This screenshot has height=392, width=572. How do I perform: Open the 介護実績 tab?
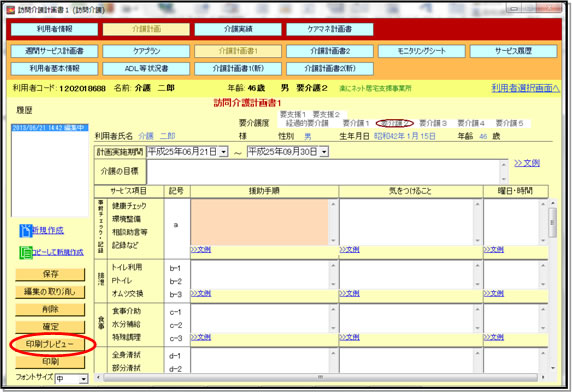(x=238, y=29)
